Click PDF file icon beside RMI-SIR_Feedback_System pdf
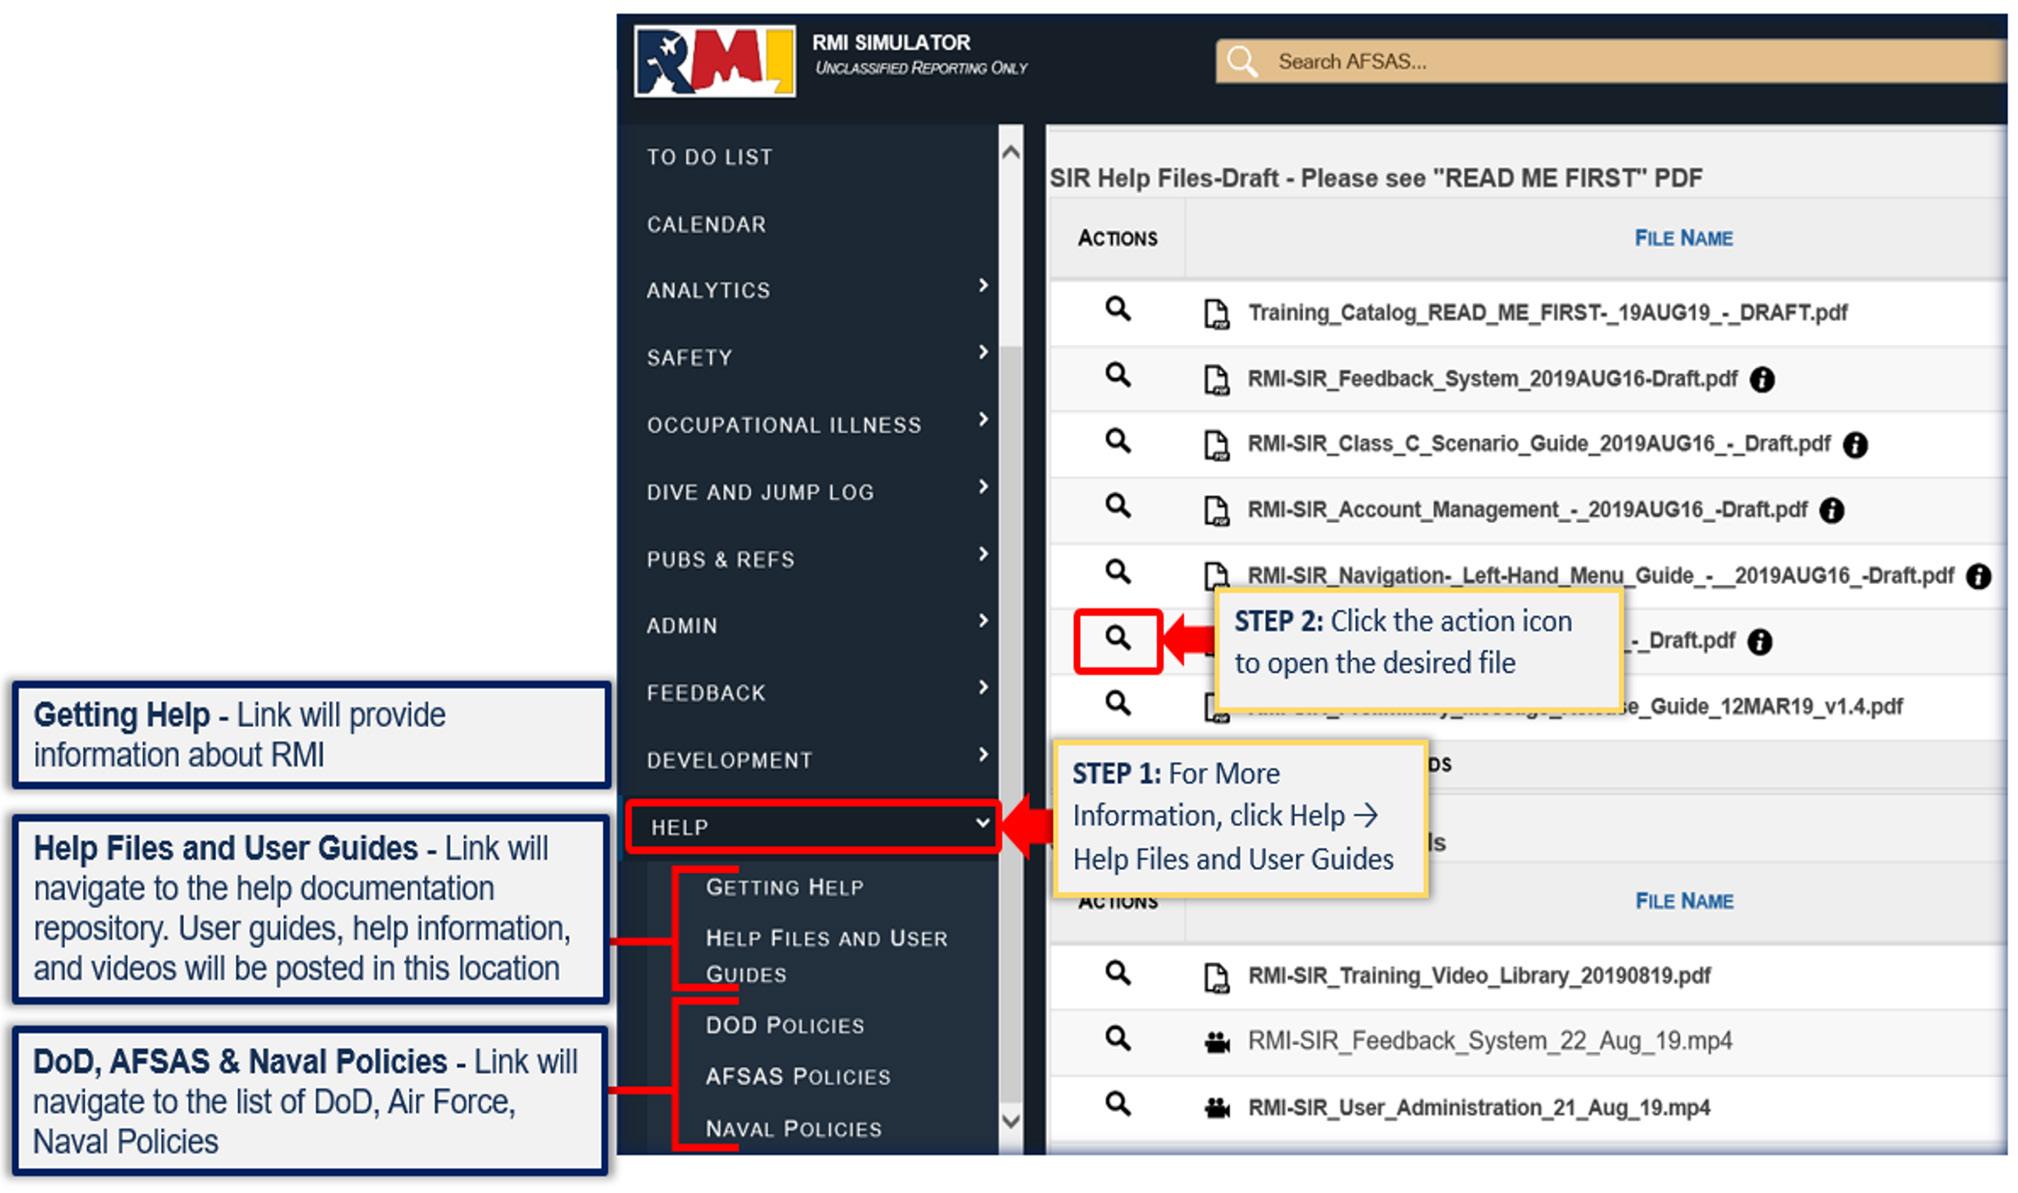Viewport: 2018px width, 1193px height. point(1216,380)
